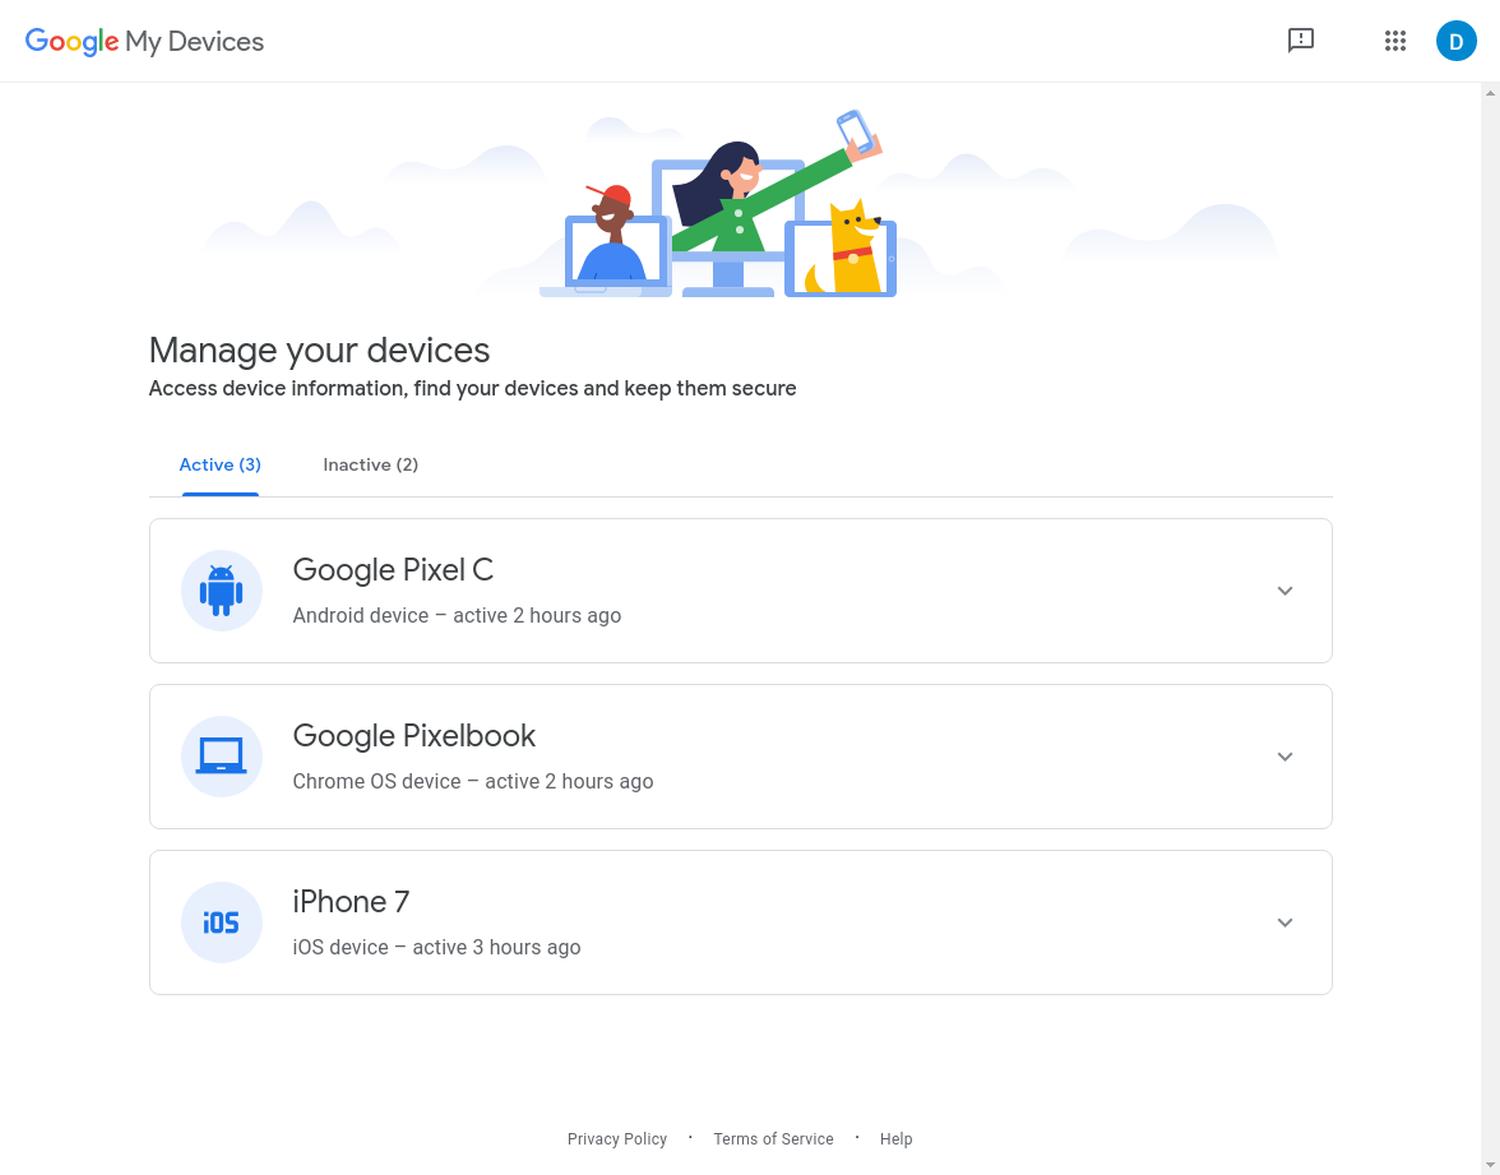This screenshot has height=1175, width=1500.
Task: Open the Privacy Policy link
Action: [617, 1139]
